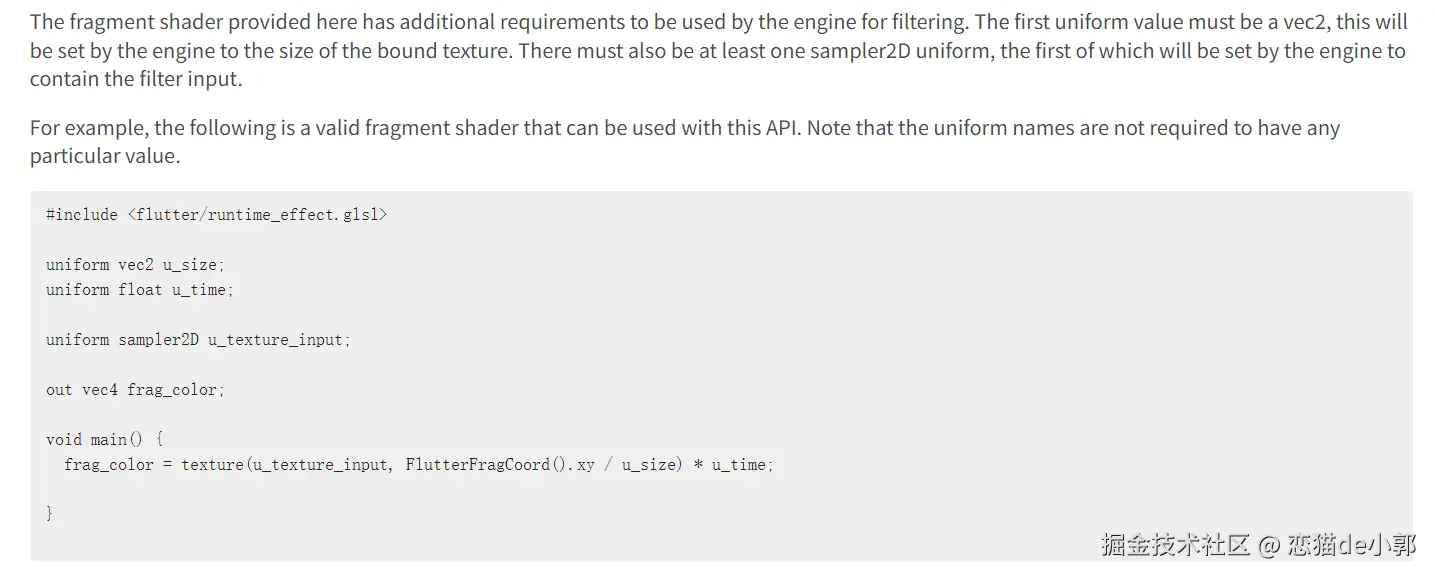Click the 'void main() {' line
The width and height of the screenshot is (1435, 577).
pyautogui.click(x=104, y=439)
